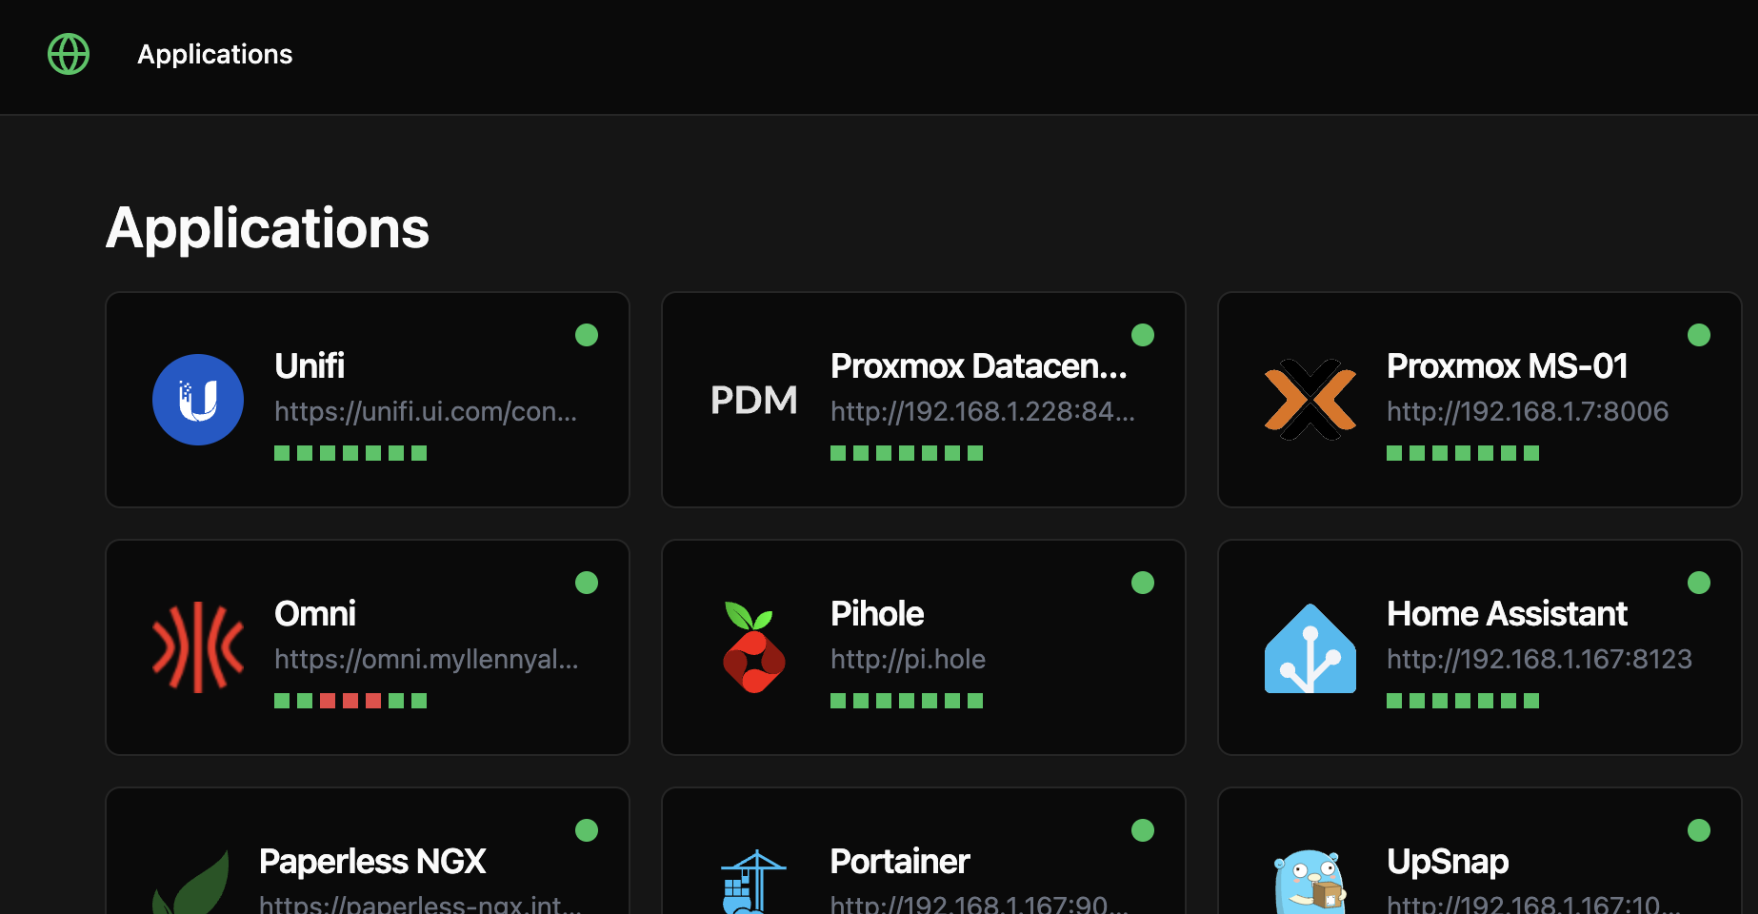
Task: Click the Portainer crane icon
Action: 754,882
